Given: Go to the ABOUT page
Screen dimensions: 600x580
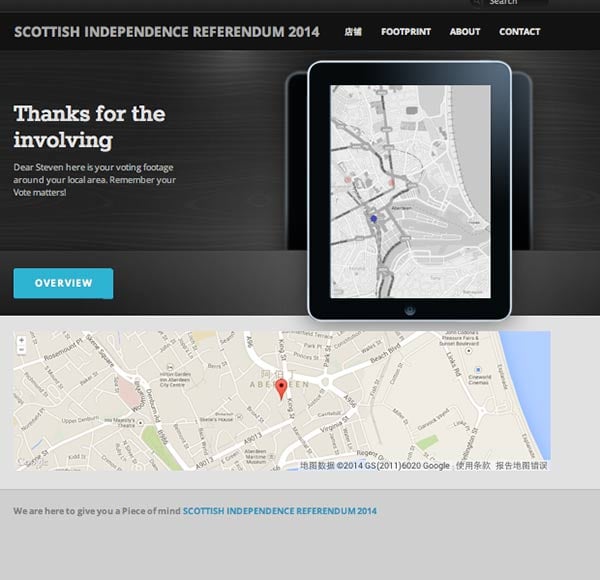Looking at the screenshot, I should (465, 32).
